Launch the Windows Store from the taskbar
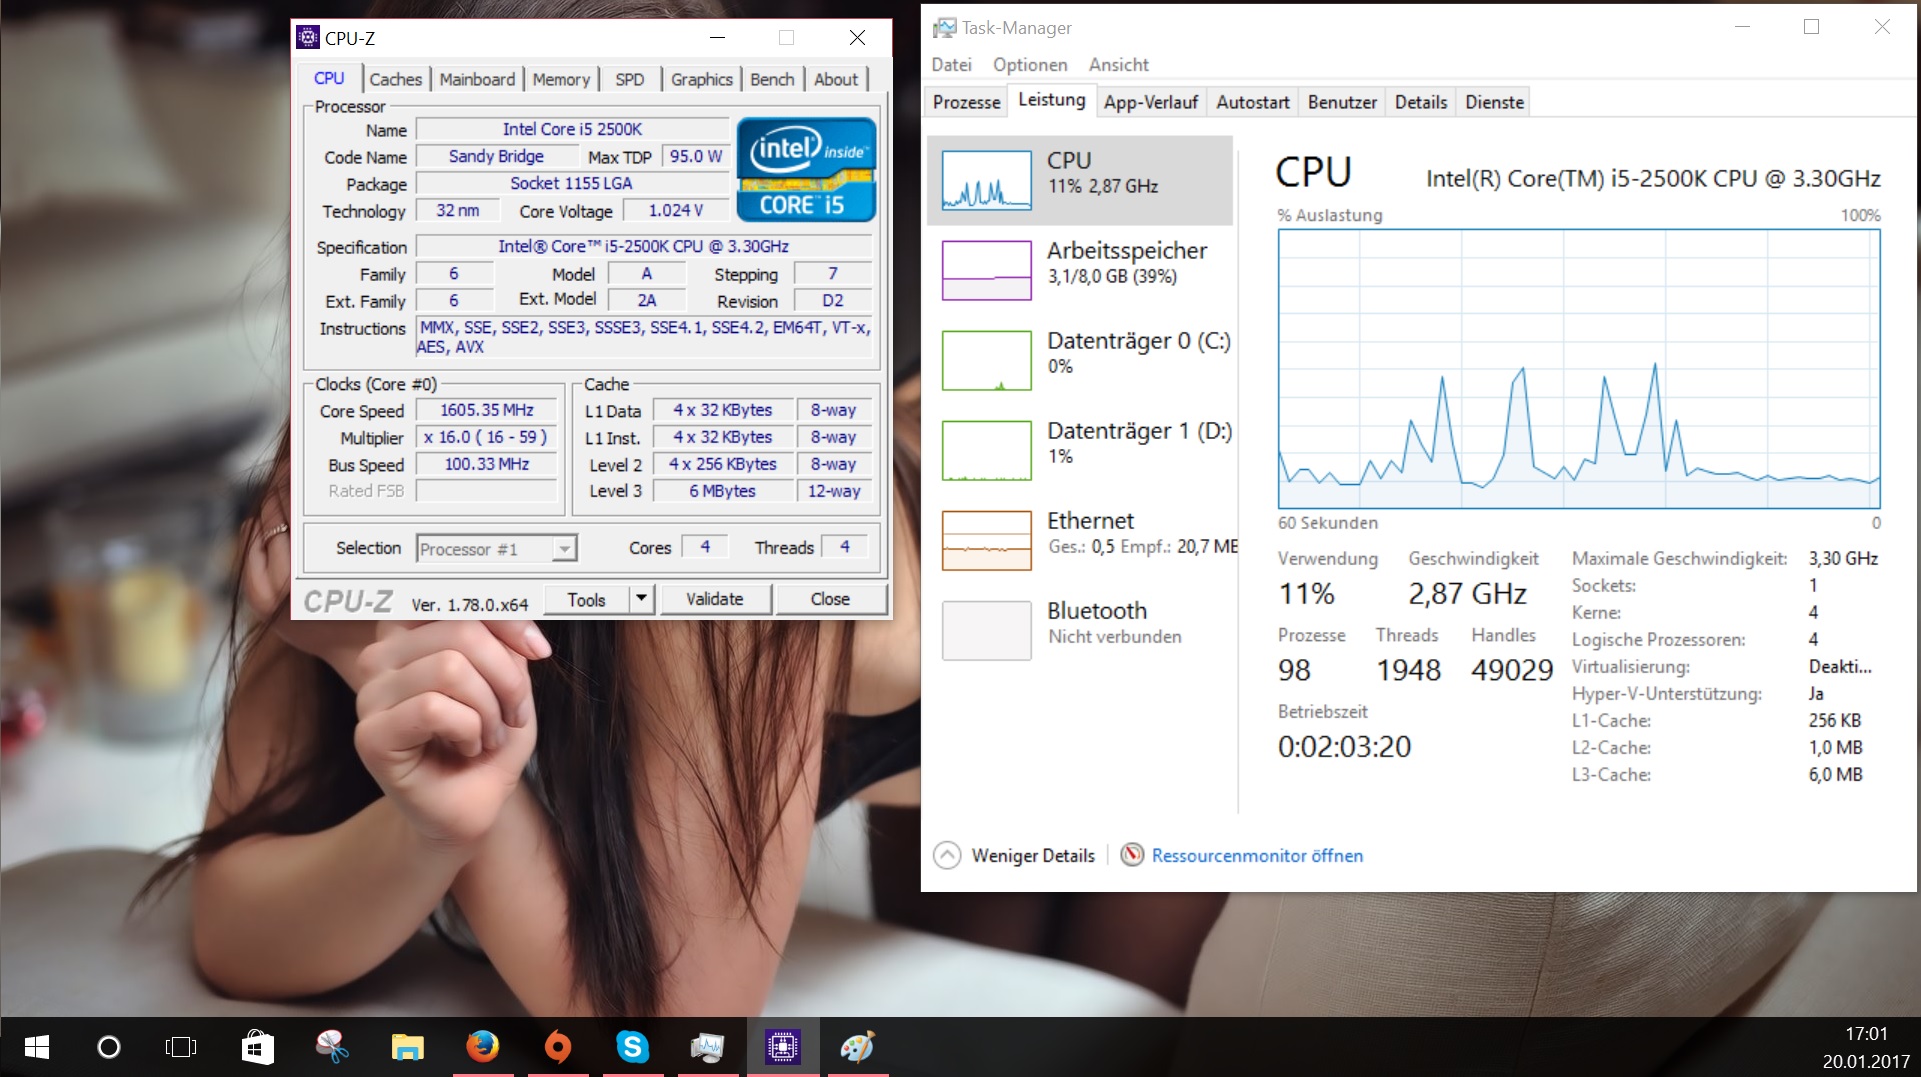Viewport: 1921px width, 1077px height. click(257, 1047)
